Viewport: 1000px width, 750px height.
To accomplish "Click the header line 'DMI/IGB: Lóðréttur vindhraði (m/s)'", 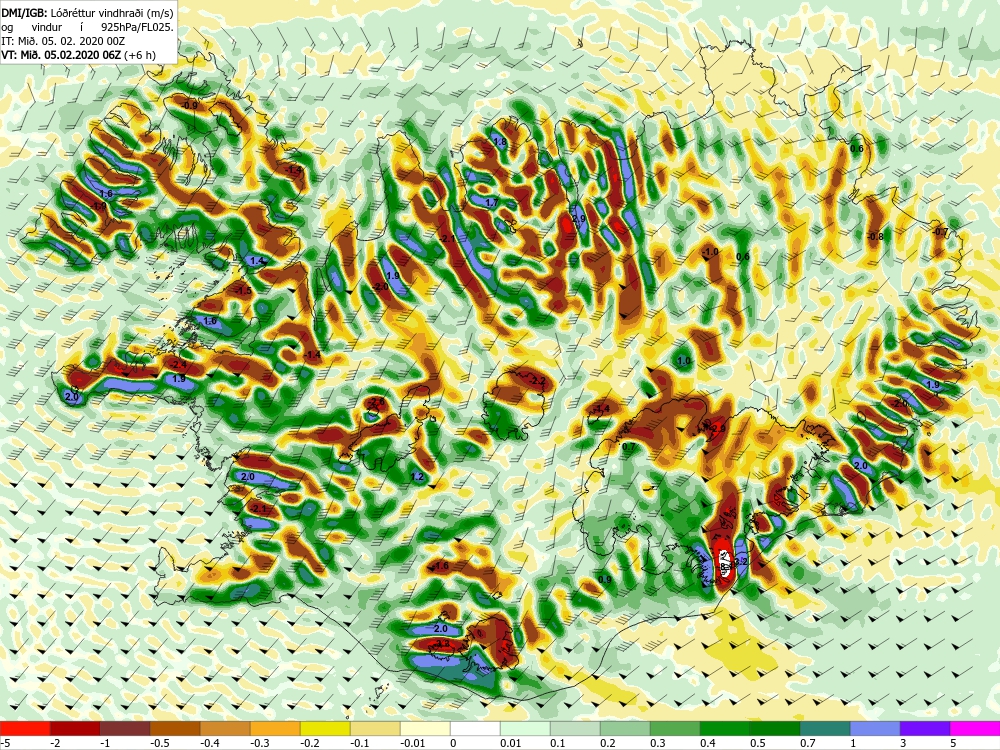I will (87, 13).
